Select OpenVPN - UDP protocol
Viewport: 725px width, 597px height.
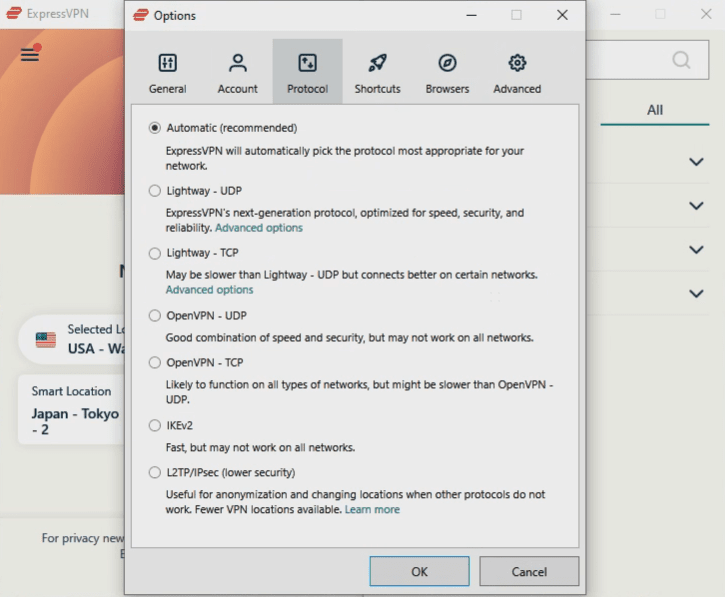point(155,315)
